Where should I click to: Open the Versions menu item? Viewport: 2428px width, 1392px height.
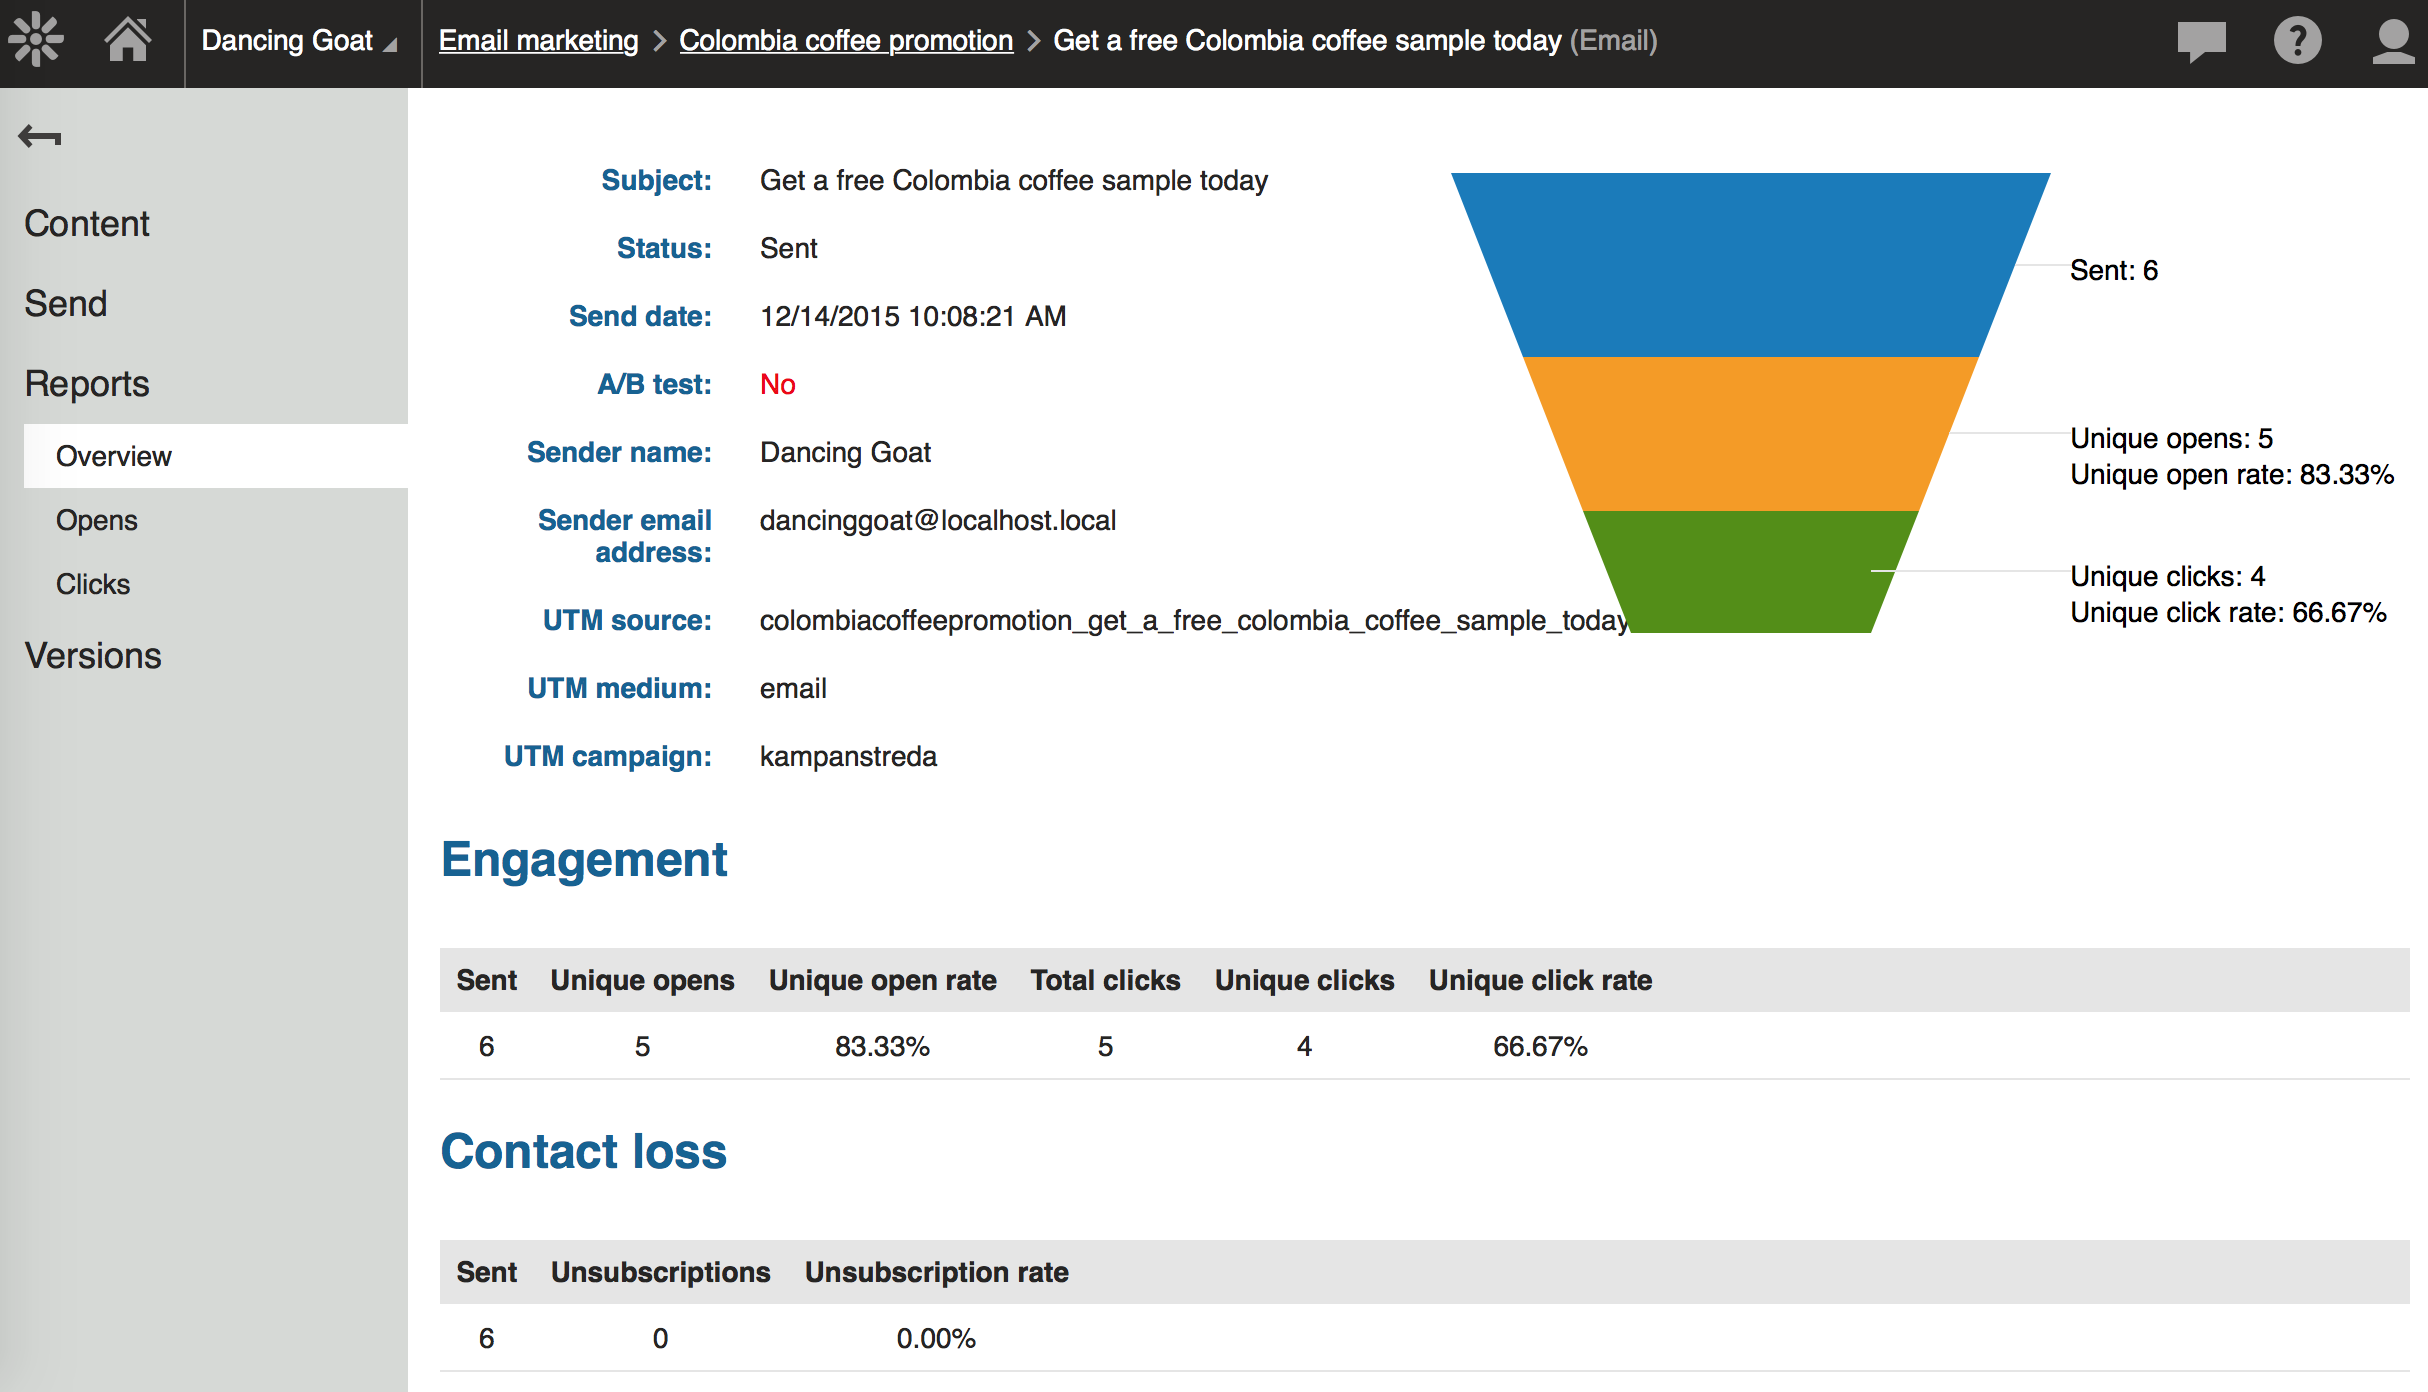tap(93, 655)
